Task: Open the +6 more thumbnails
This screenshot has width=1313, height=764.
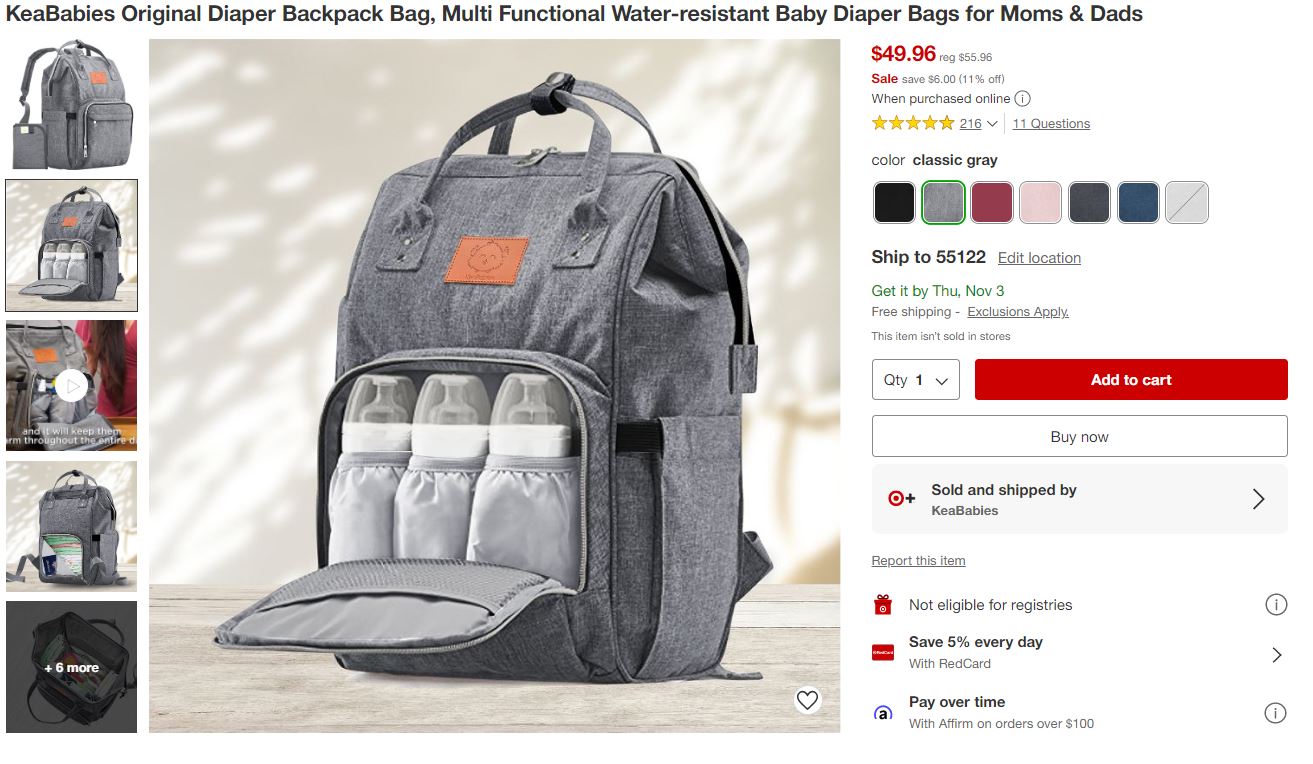Action: pyautogui.click(x=71, y=667)
